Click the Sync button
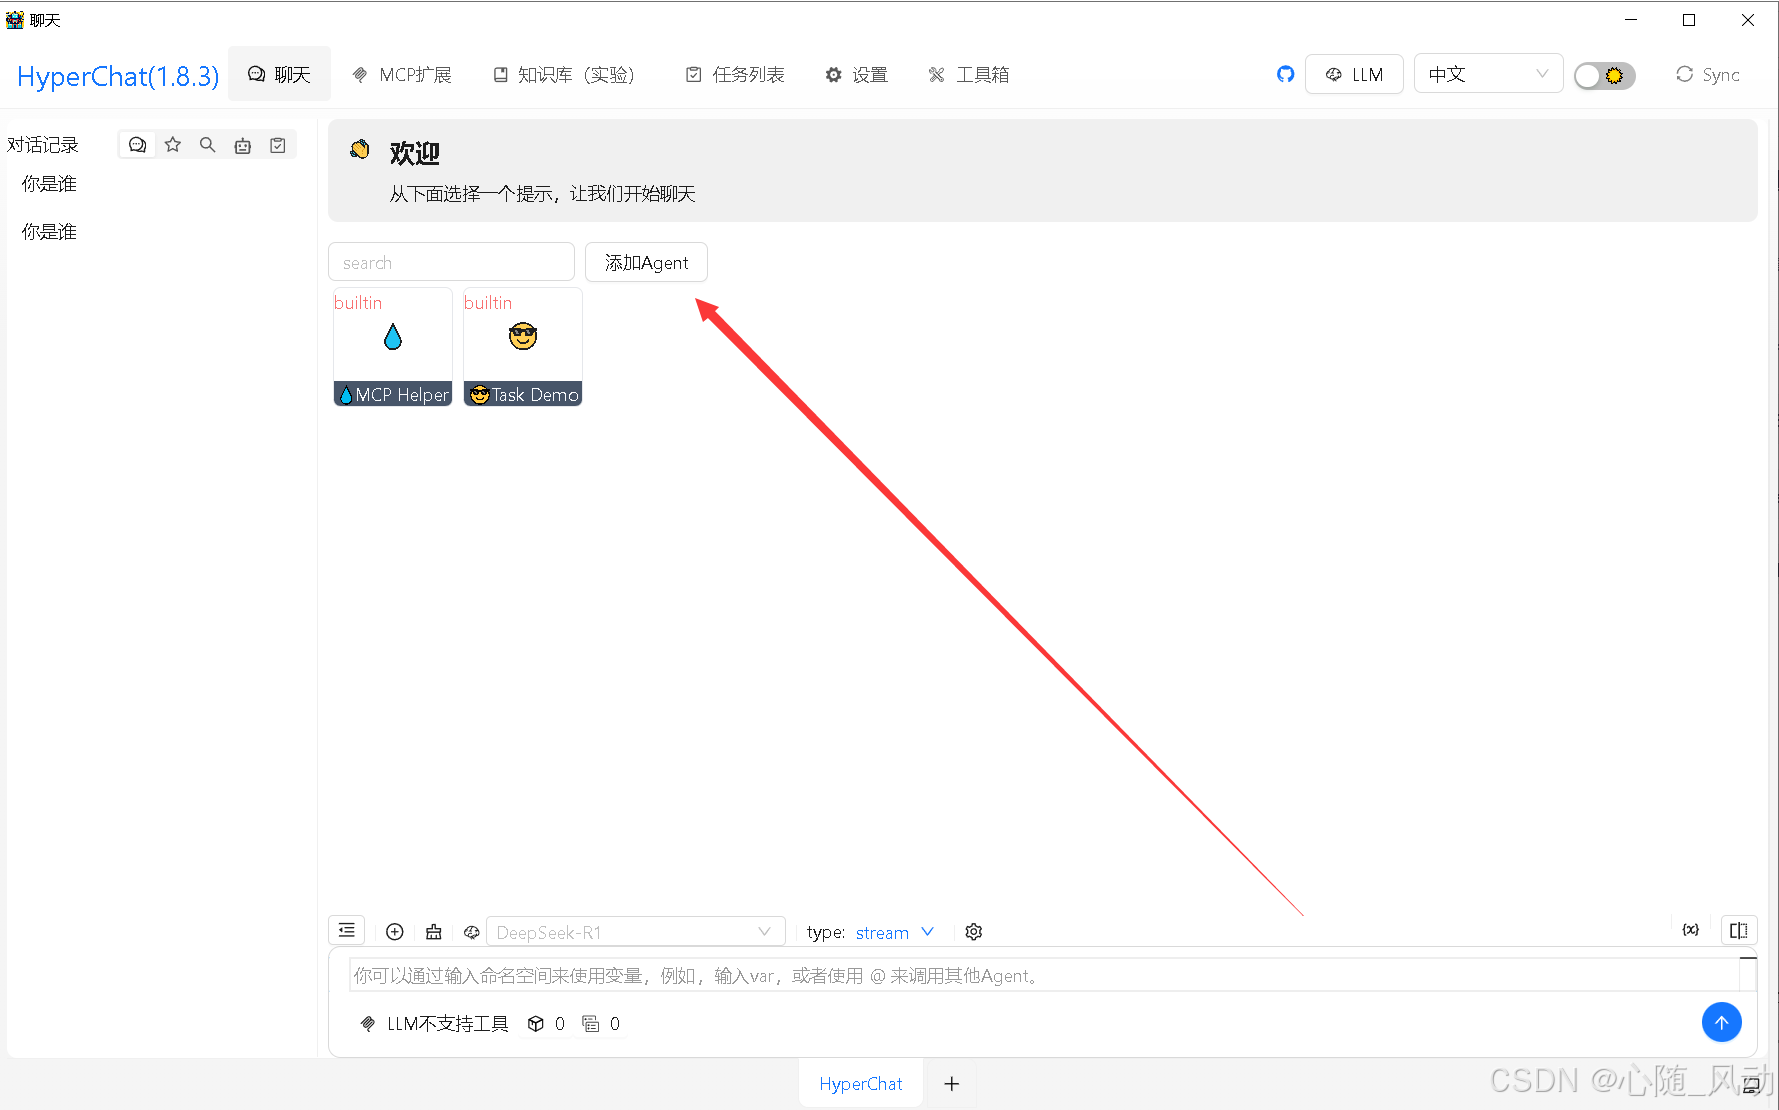Viewport: 1779px width, 1110px height. 1708,74
